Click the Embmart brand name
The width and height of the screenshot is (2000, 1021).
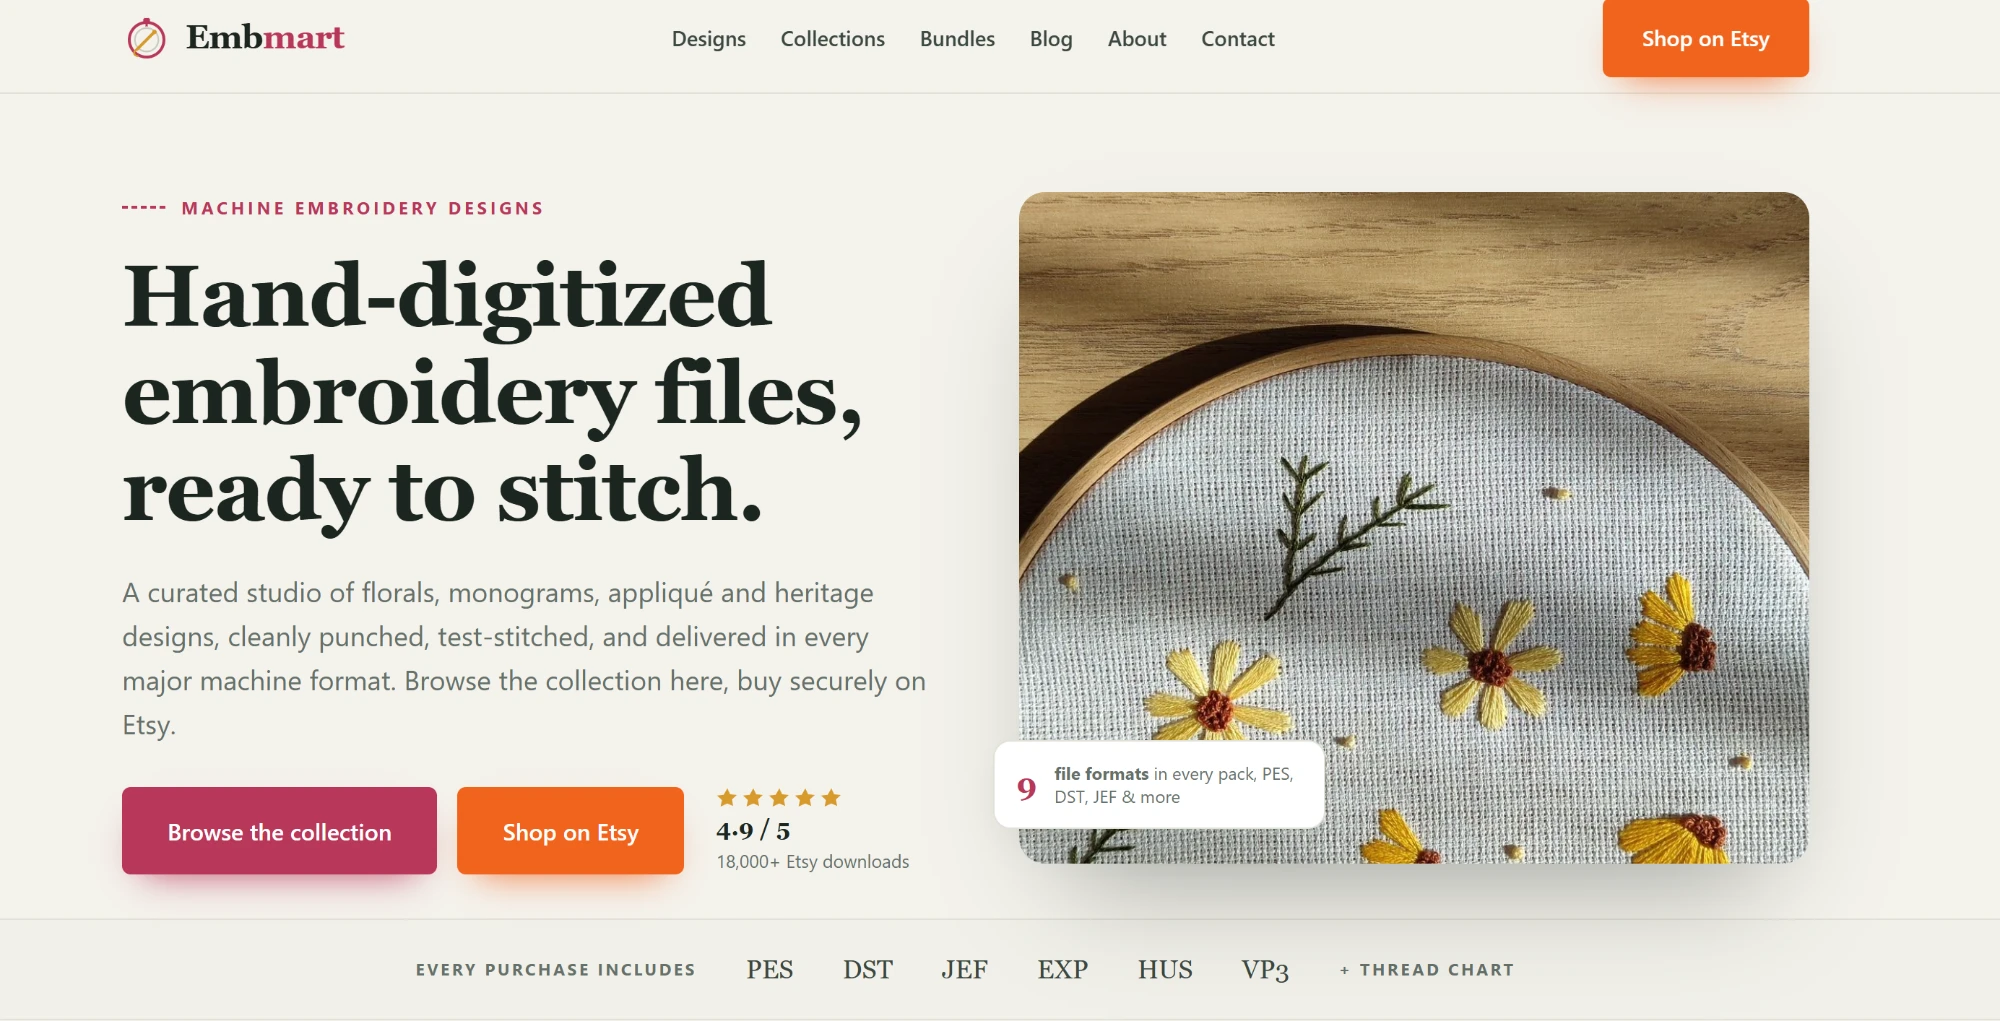[x=265, y=38]
